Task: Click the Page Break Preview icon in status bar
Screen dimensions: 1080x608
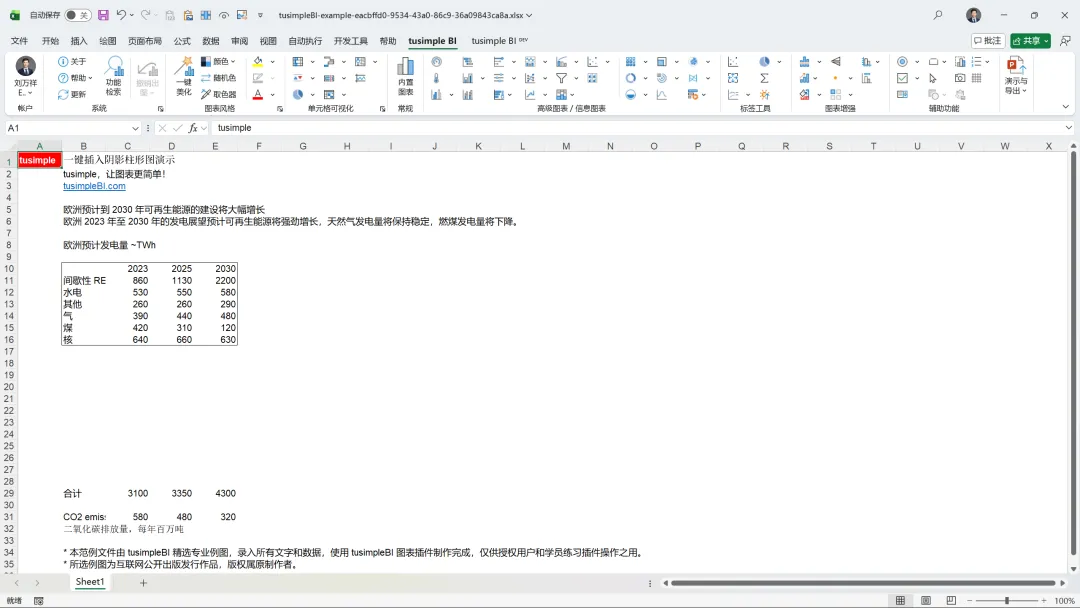Action: (951, 600)
